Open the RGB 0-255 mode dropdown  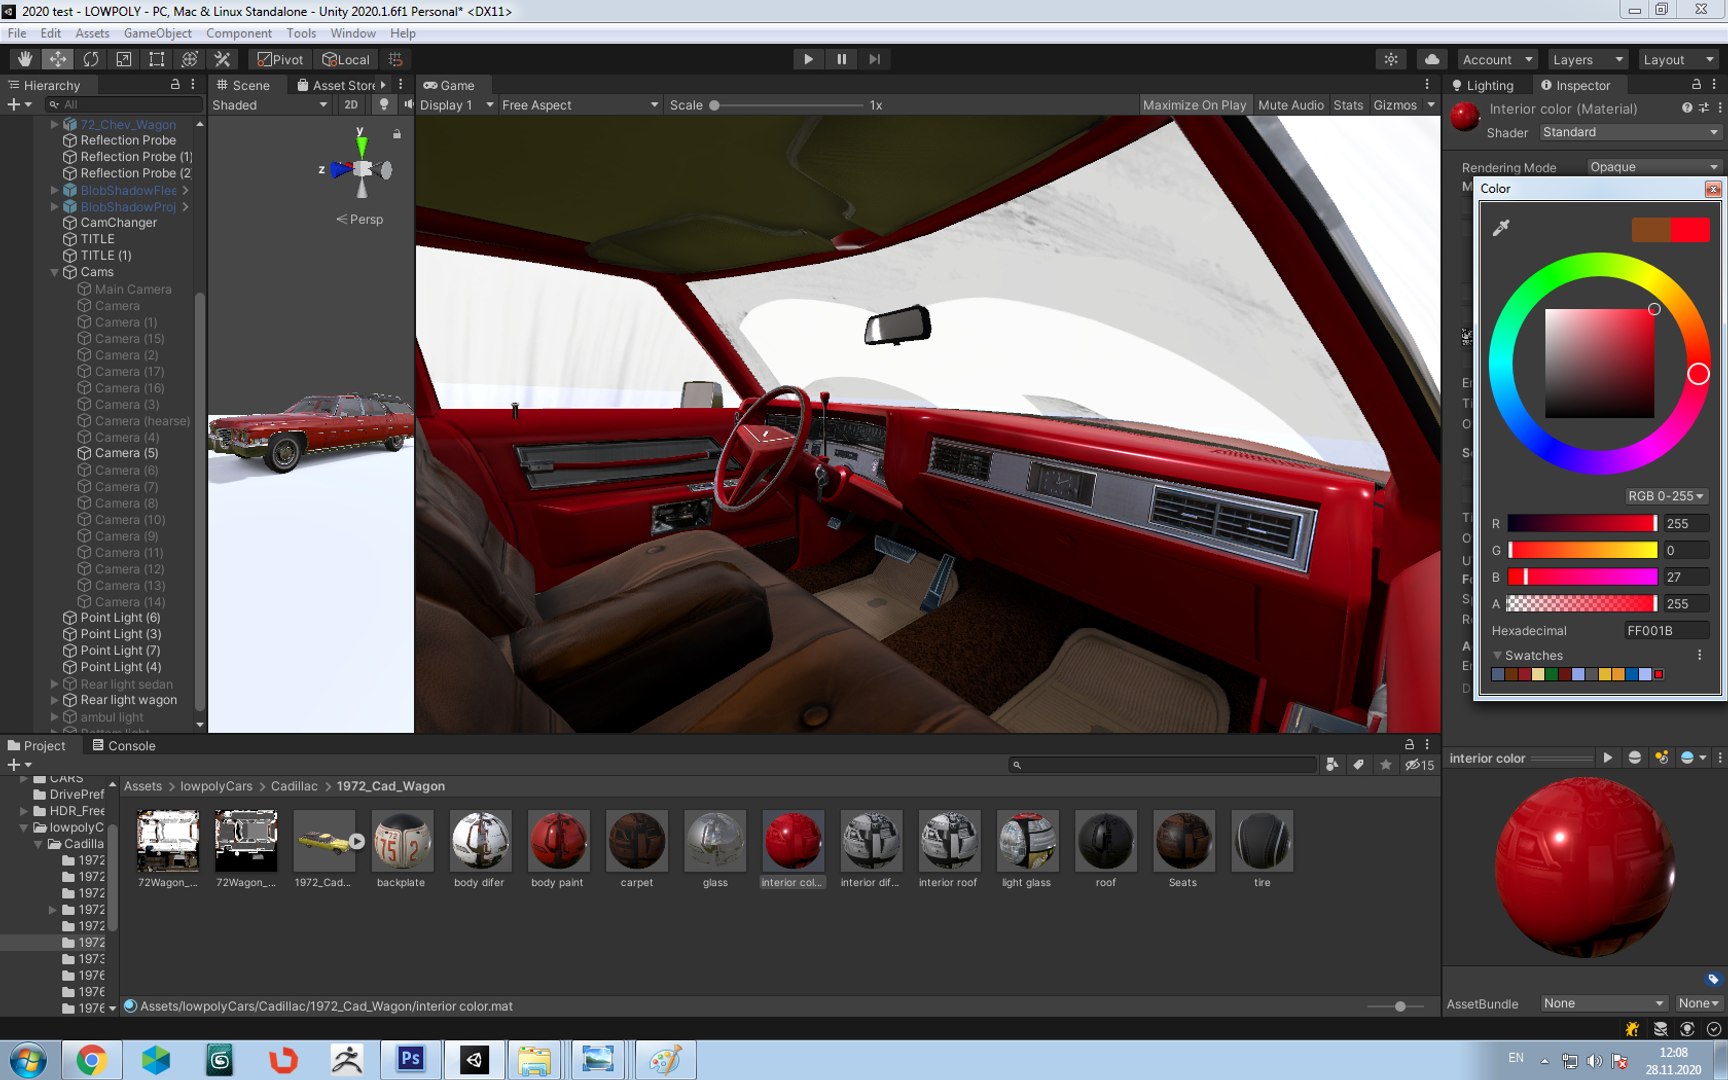click(x=1665, y=496)
